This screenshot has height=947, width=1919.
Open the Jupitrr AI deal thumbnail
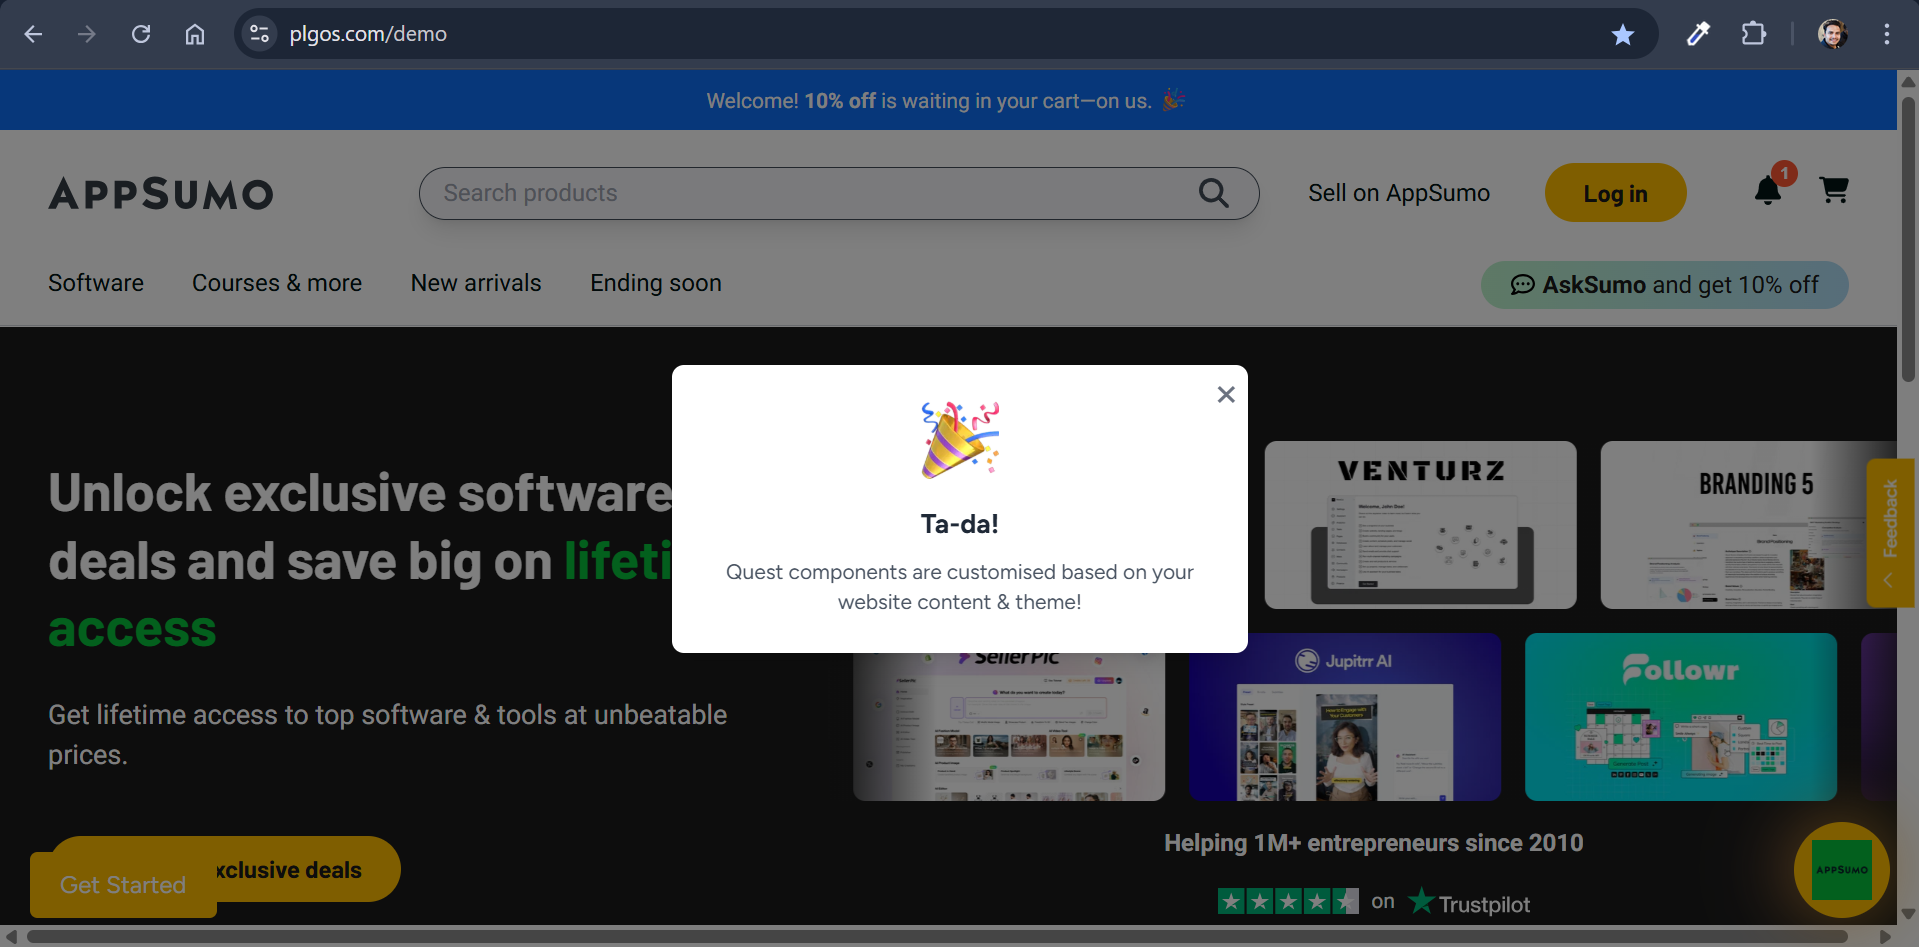1345,717
